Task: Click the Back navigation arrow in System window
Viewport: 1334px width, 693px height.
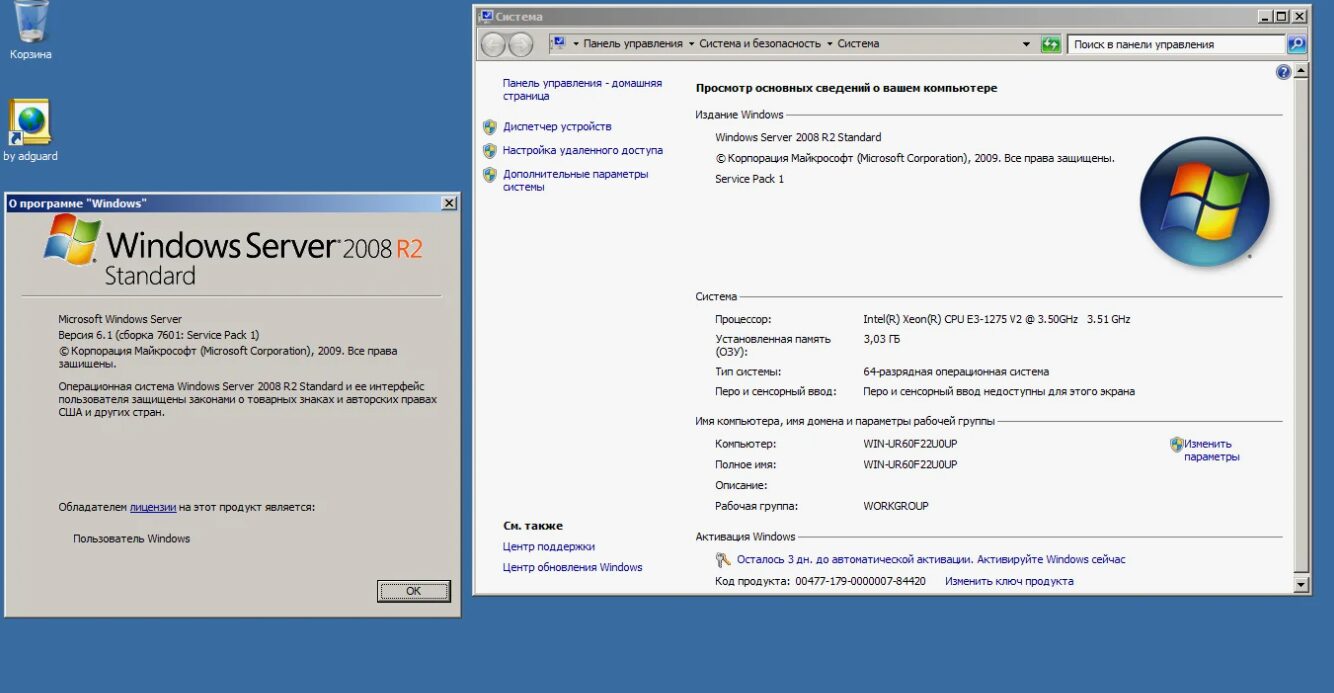Action: pos(494,44)
